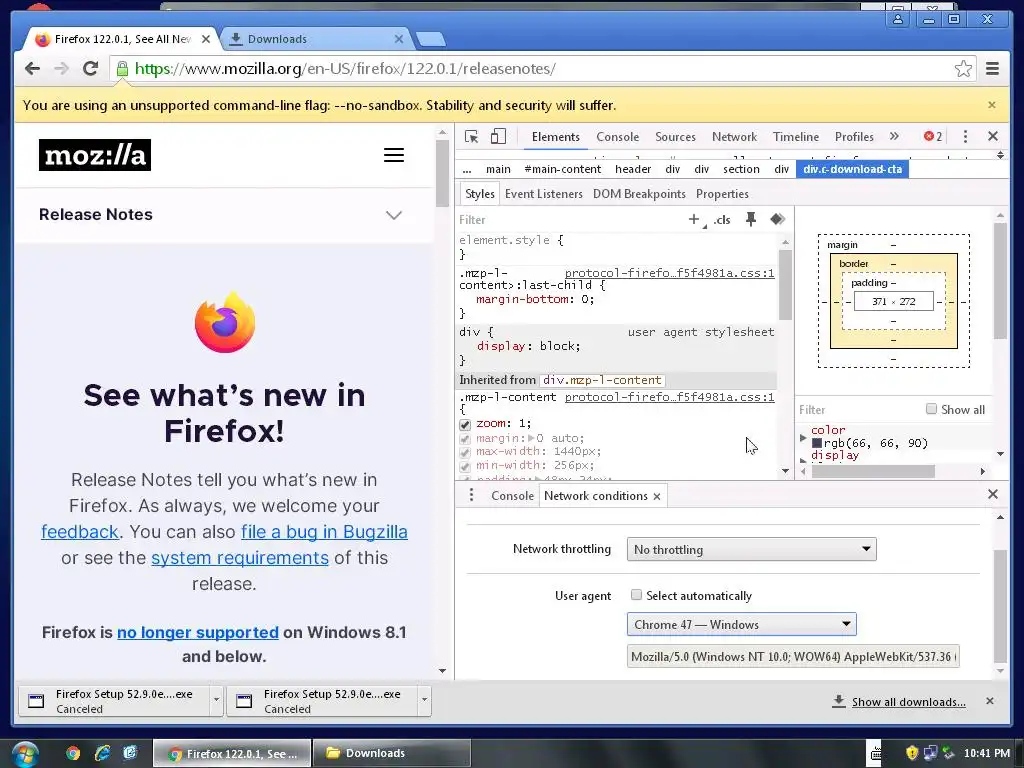Open second Firefox Setup download options arrow
The height and width of the screenshot is (768, 1024).
pos(424,700)
